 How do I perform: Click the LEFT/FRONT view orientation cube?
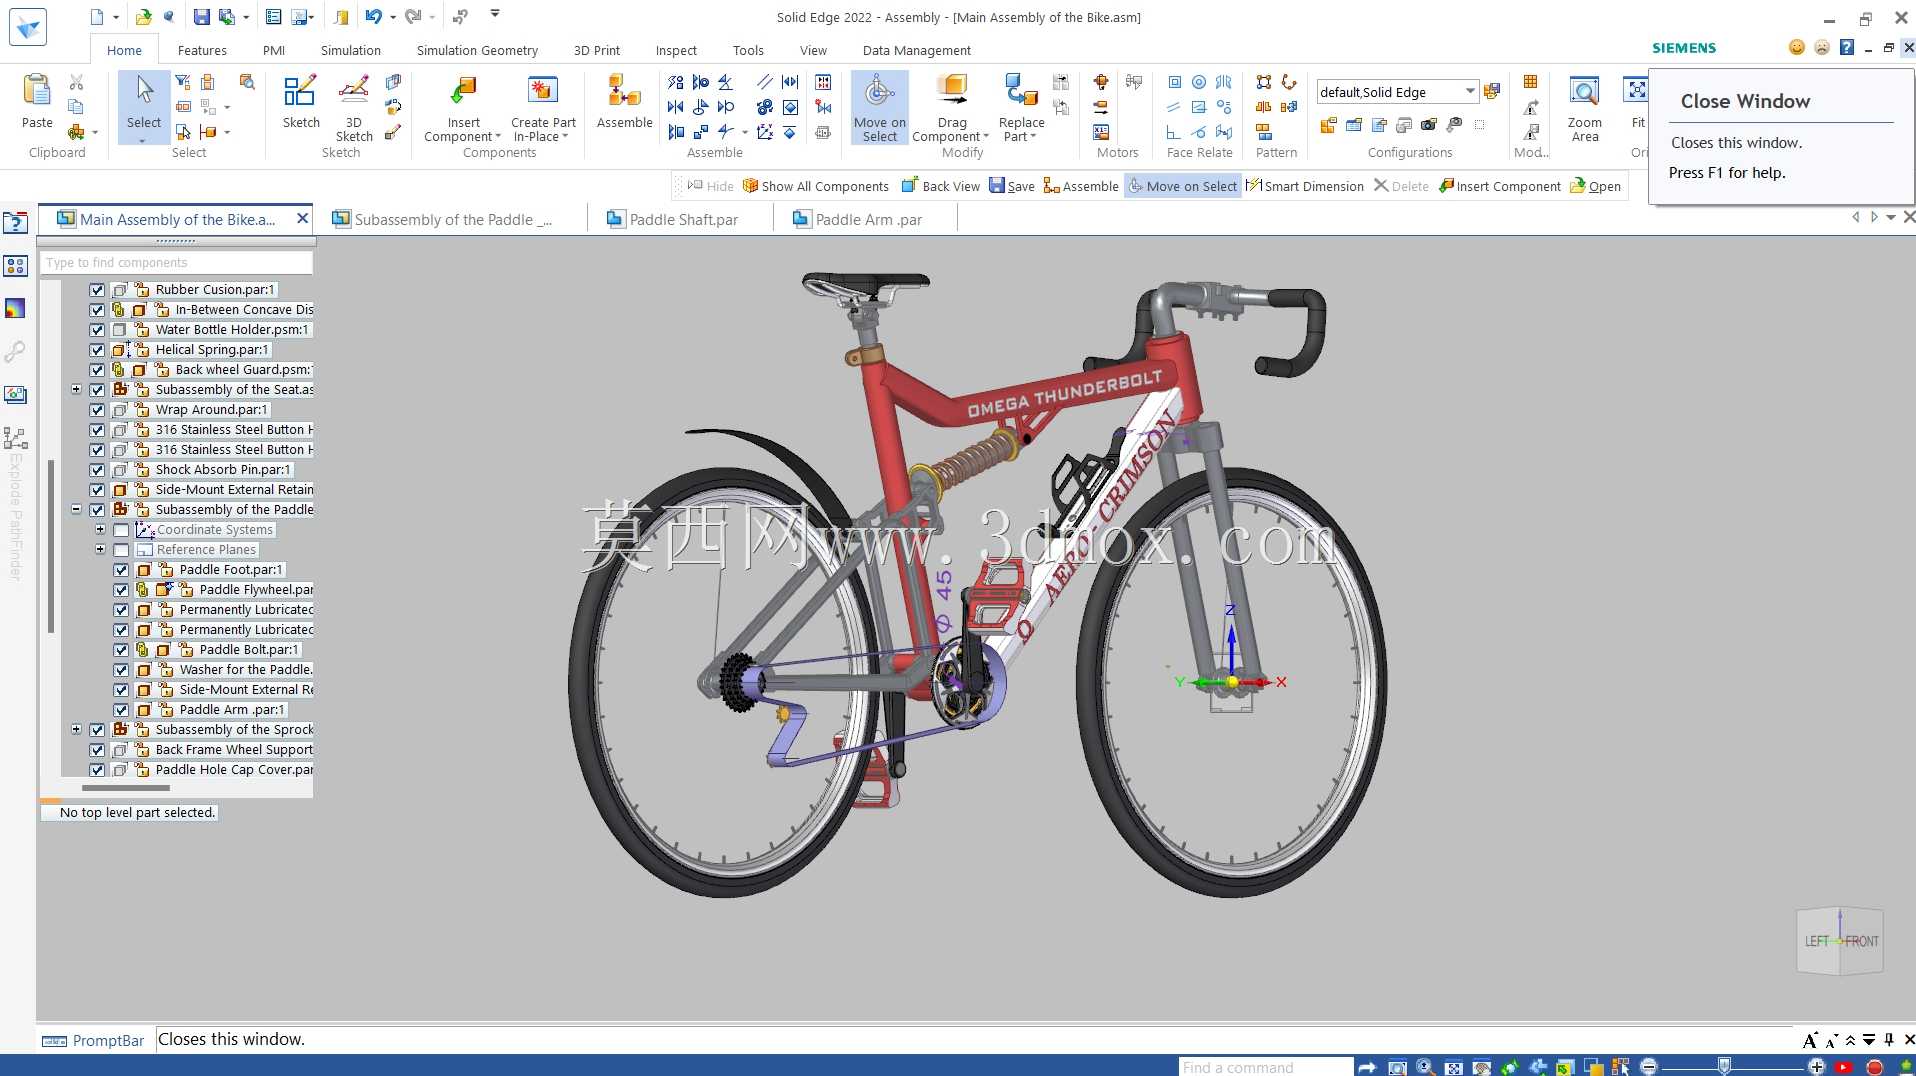pyautogui.click(x=1840, y=941)
